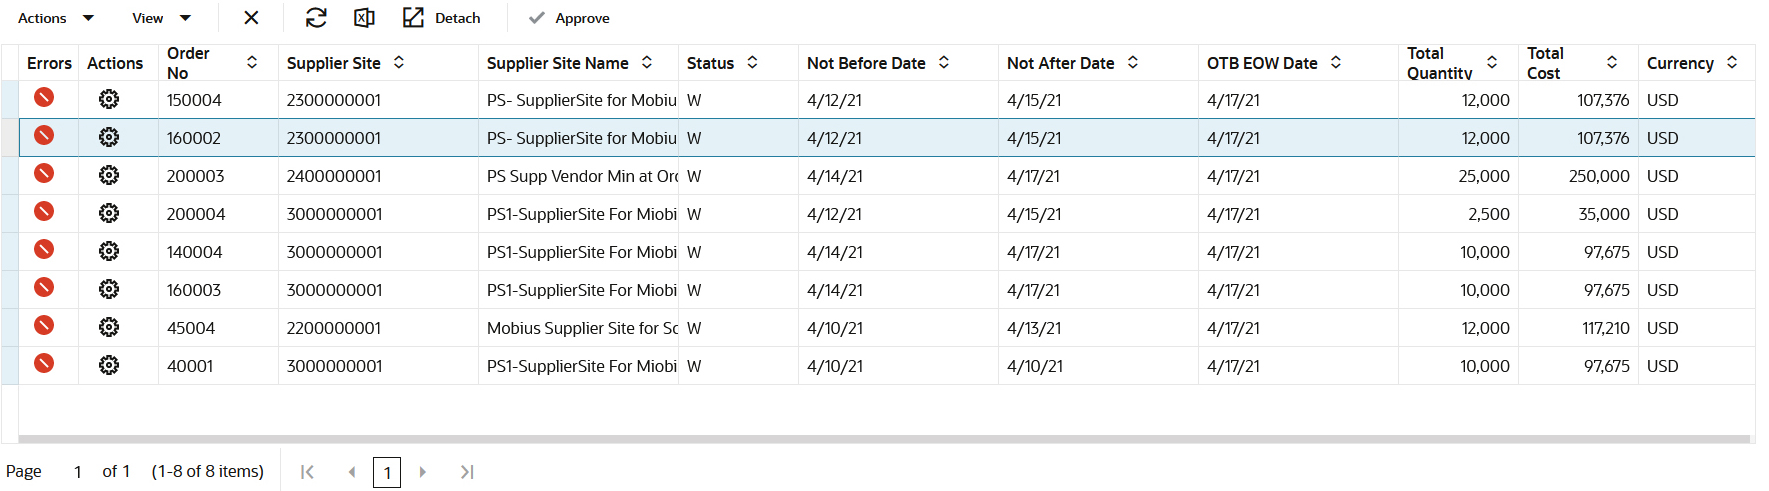This screenshot has height=491, width=1769.
Task: Detach the table
Action: point(441,18)
